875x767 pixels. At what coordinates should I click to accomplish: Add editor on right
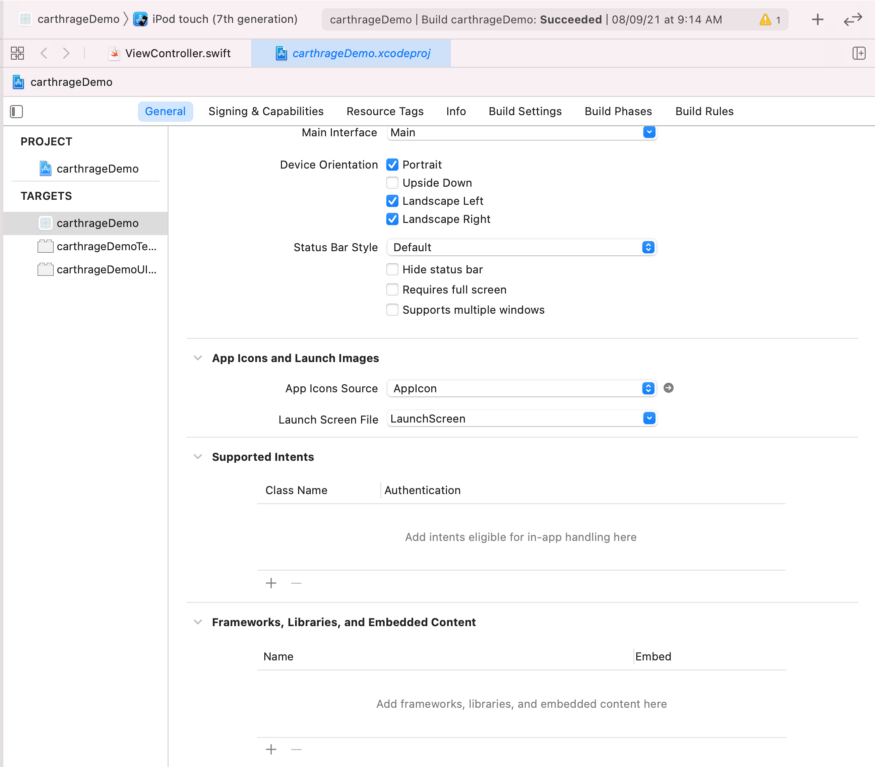[x=859, y=53]
